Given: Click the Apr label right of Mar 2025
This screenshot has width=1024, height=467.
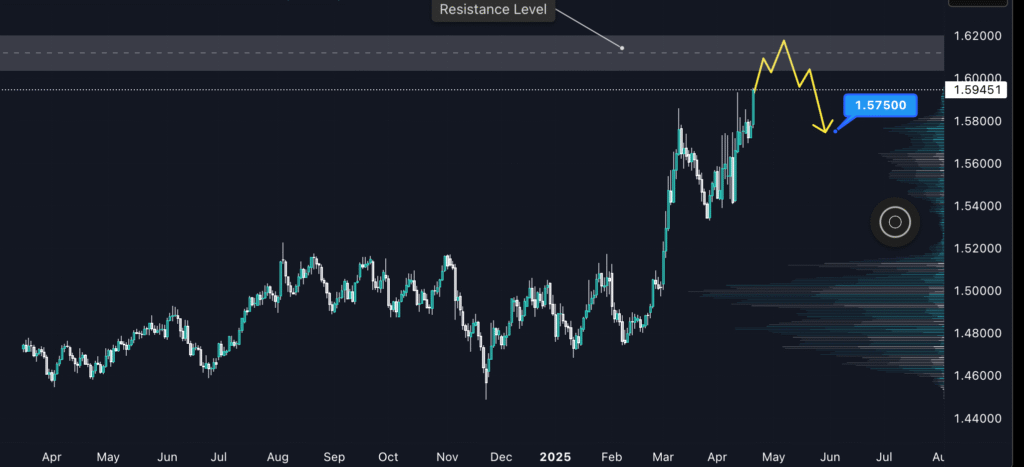Looking at the screenshot, I should coord(717,457).
